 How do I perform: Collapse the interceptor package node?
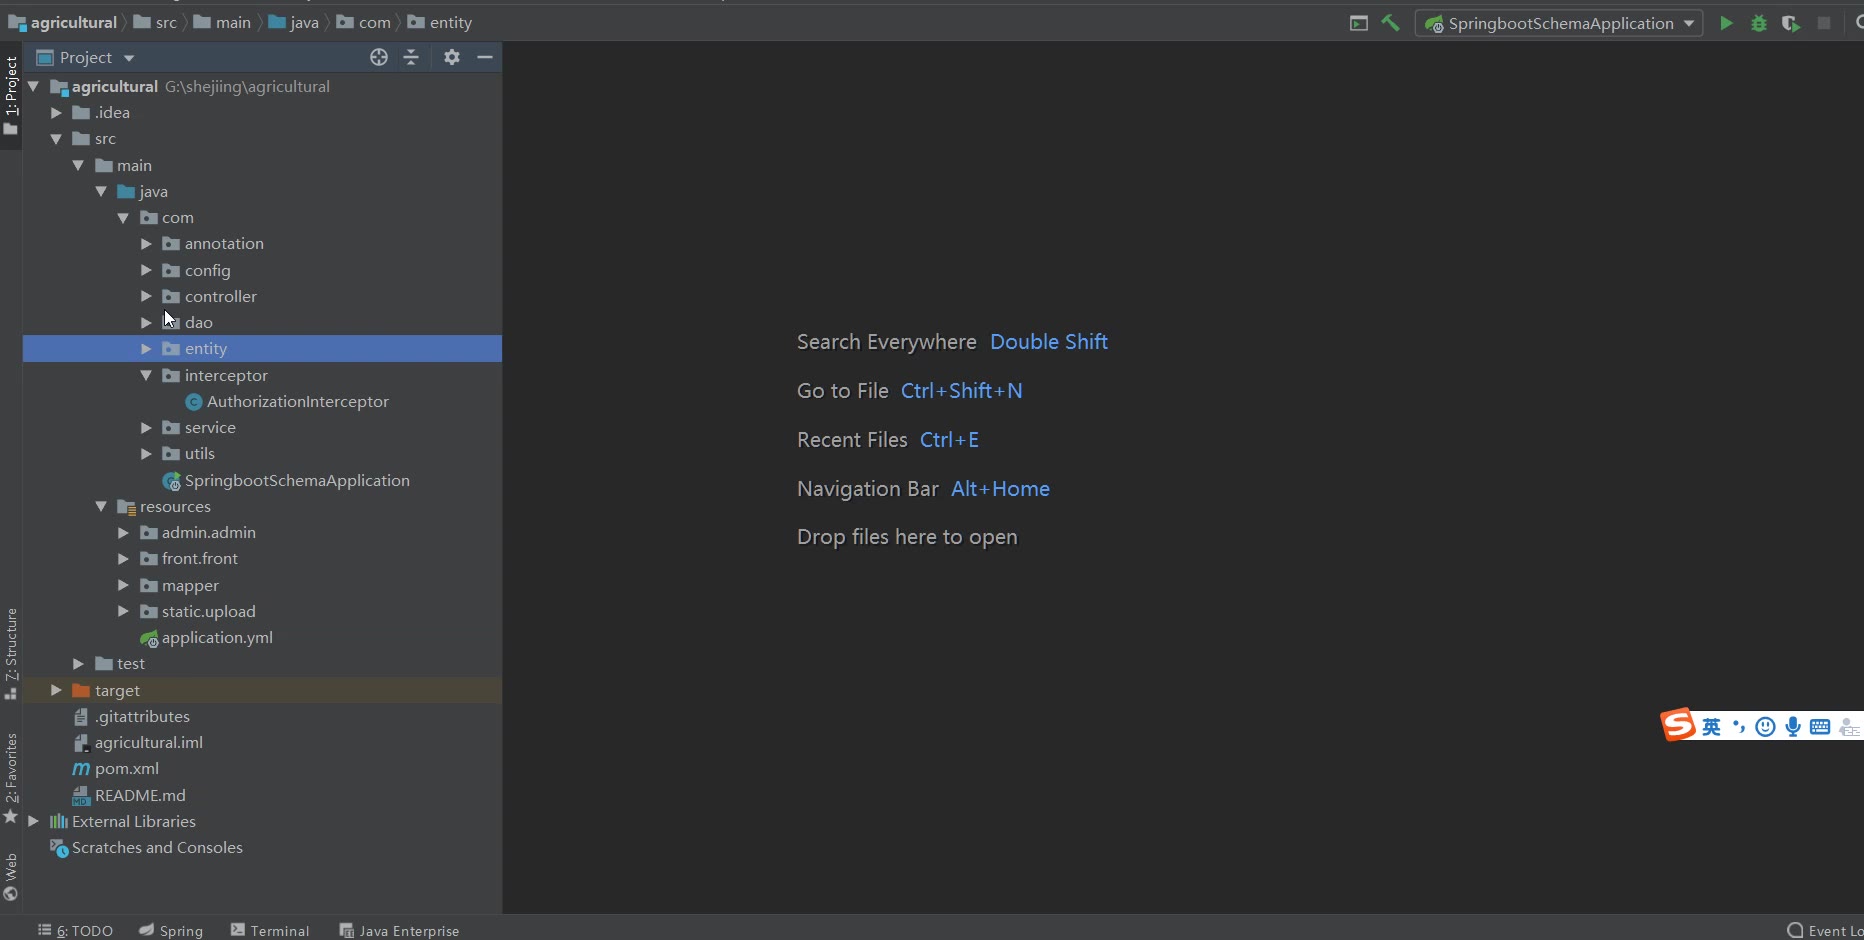(146, 375)
